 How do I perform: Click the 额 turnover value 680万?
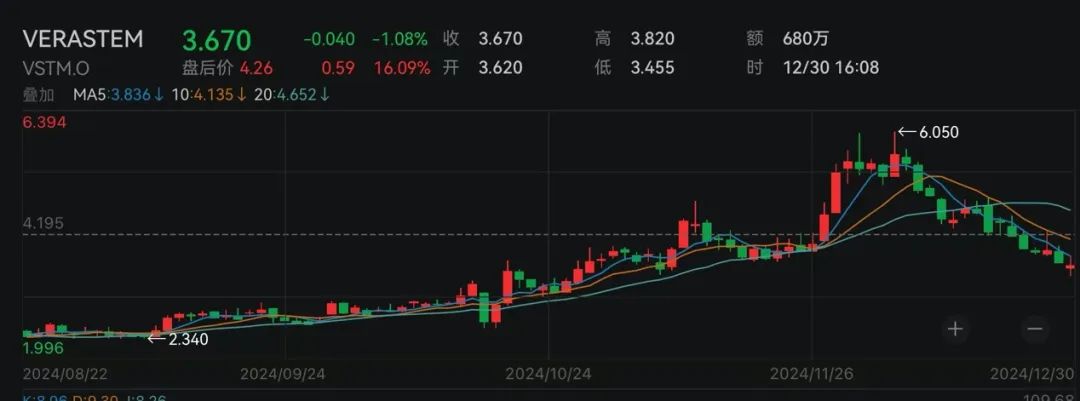[x=806, y=39]
